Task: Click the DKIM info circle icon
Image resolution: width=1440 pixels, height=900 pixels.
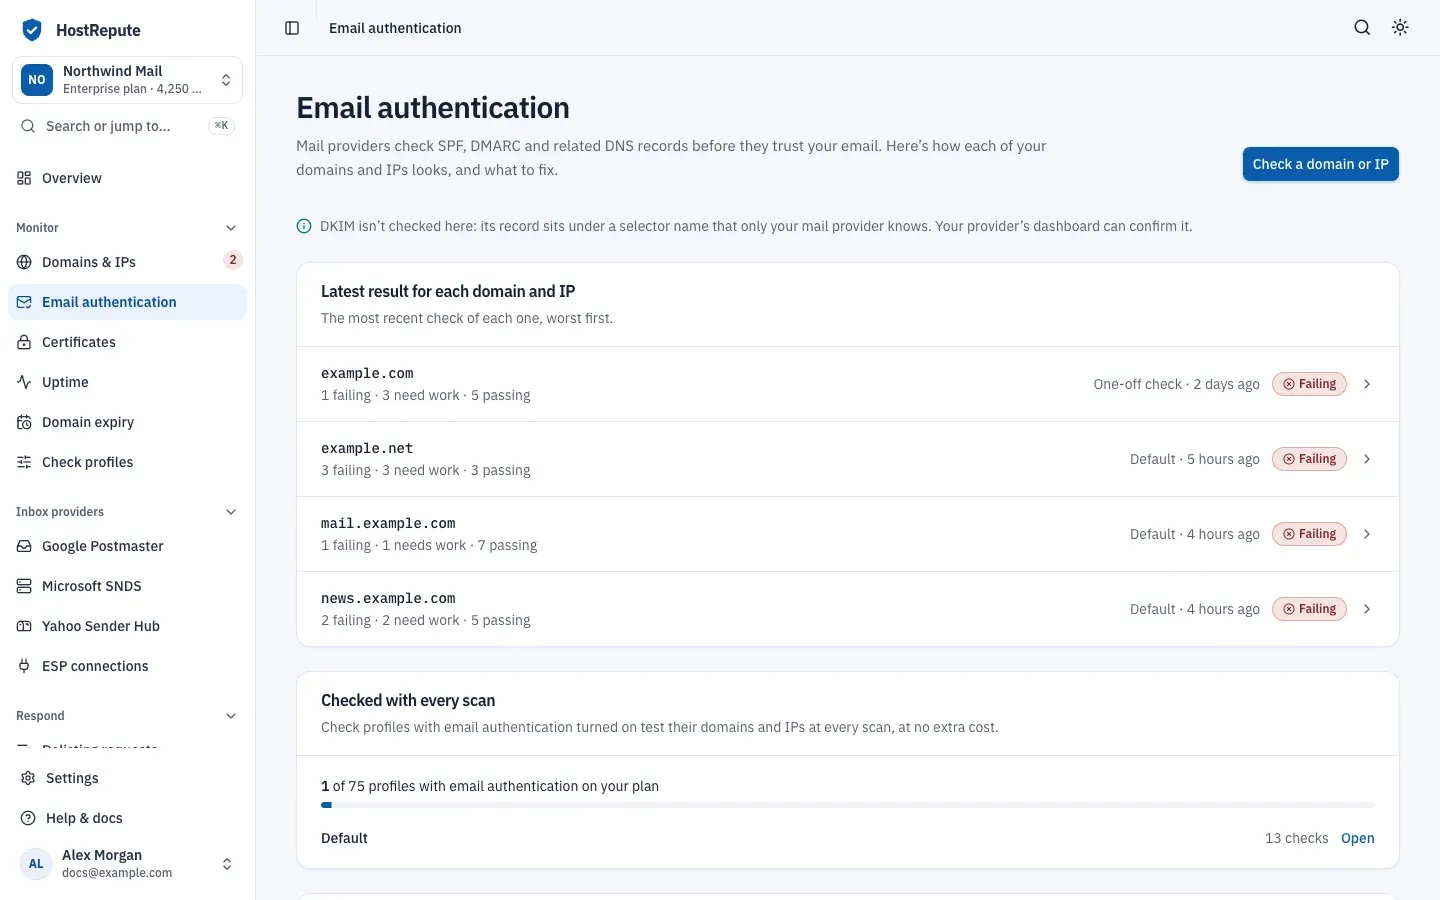Action: (x=304, y=226)
